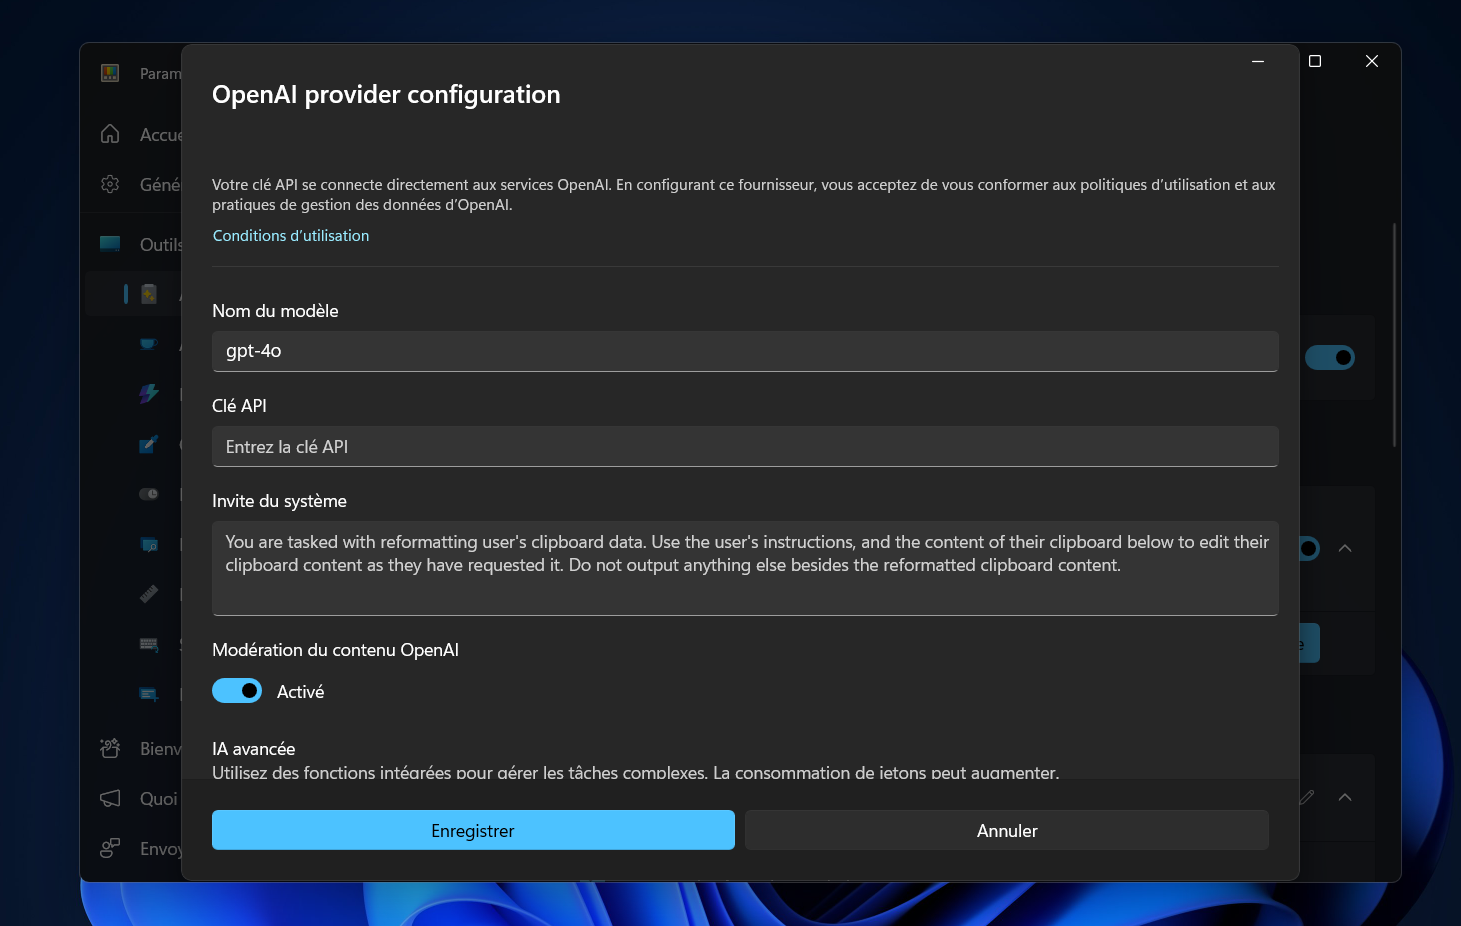The image size is (1461, 926).
Task: Toggle the fully visible switch in the background Settings window
Action: pos(1330,357)
